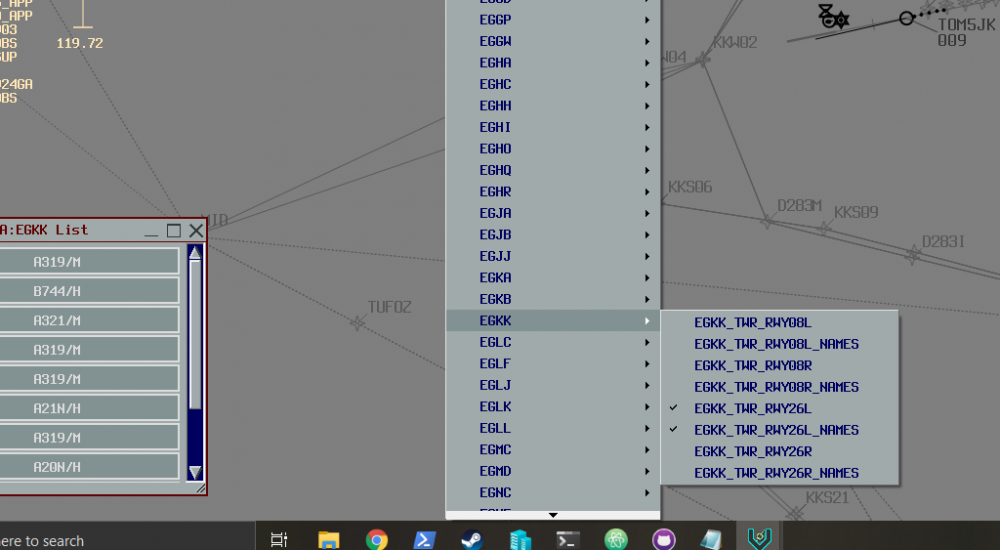Open PowerShell from the taskbar
Image resolution: width=1000 pixels, height=550 pixels.
tap(424, 540)
